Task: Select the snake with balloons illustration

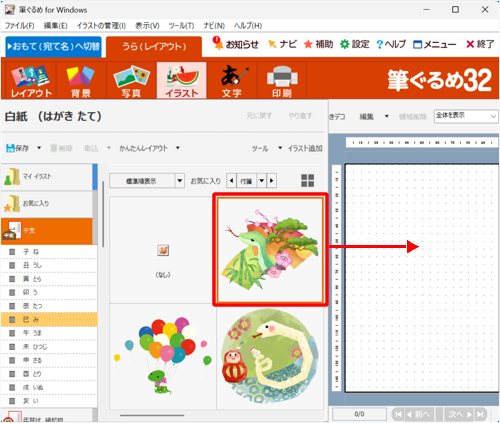Action: tap(163, 356)
